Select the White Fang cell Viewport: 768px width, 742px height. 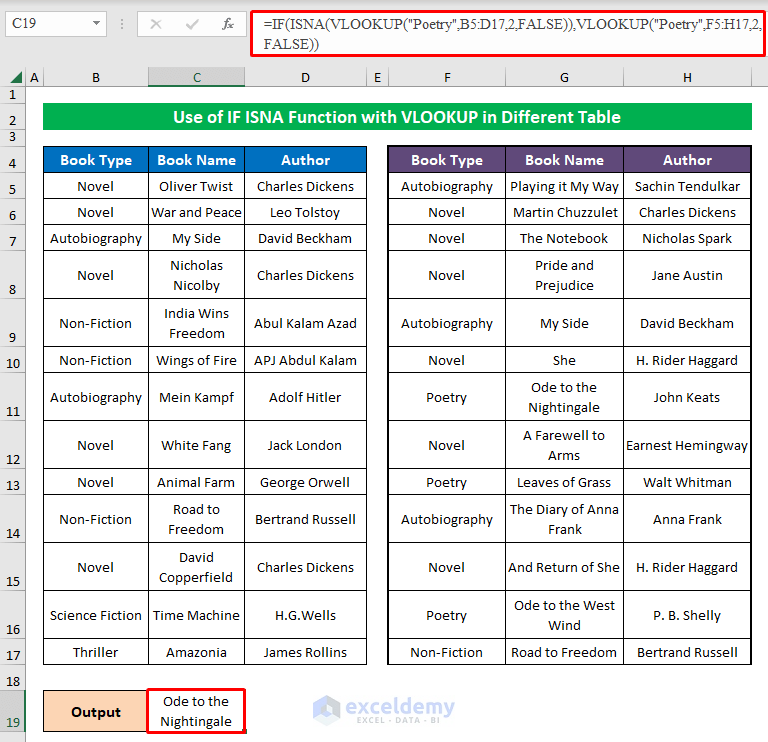[196, 445]
